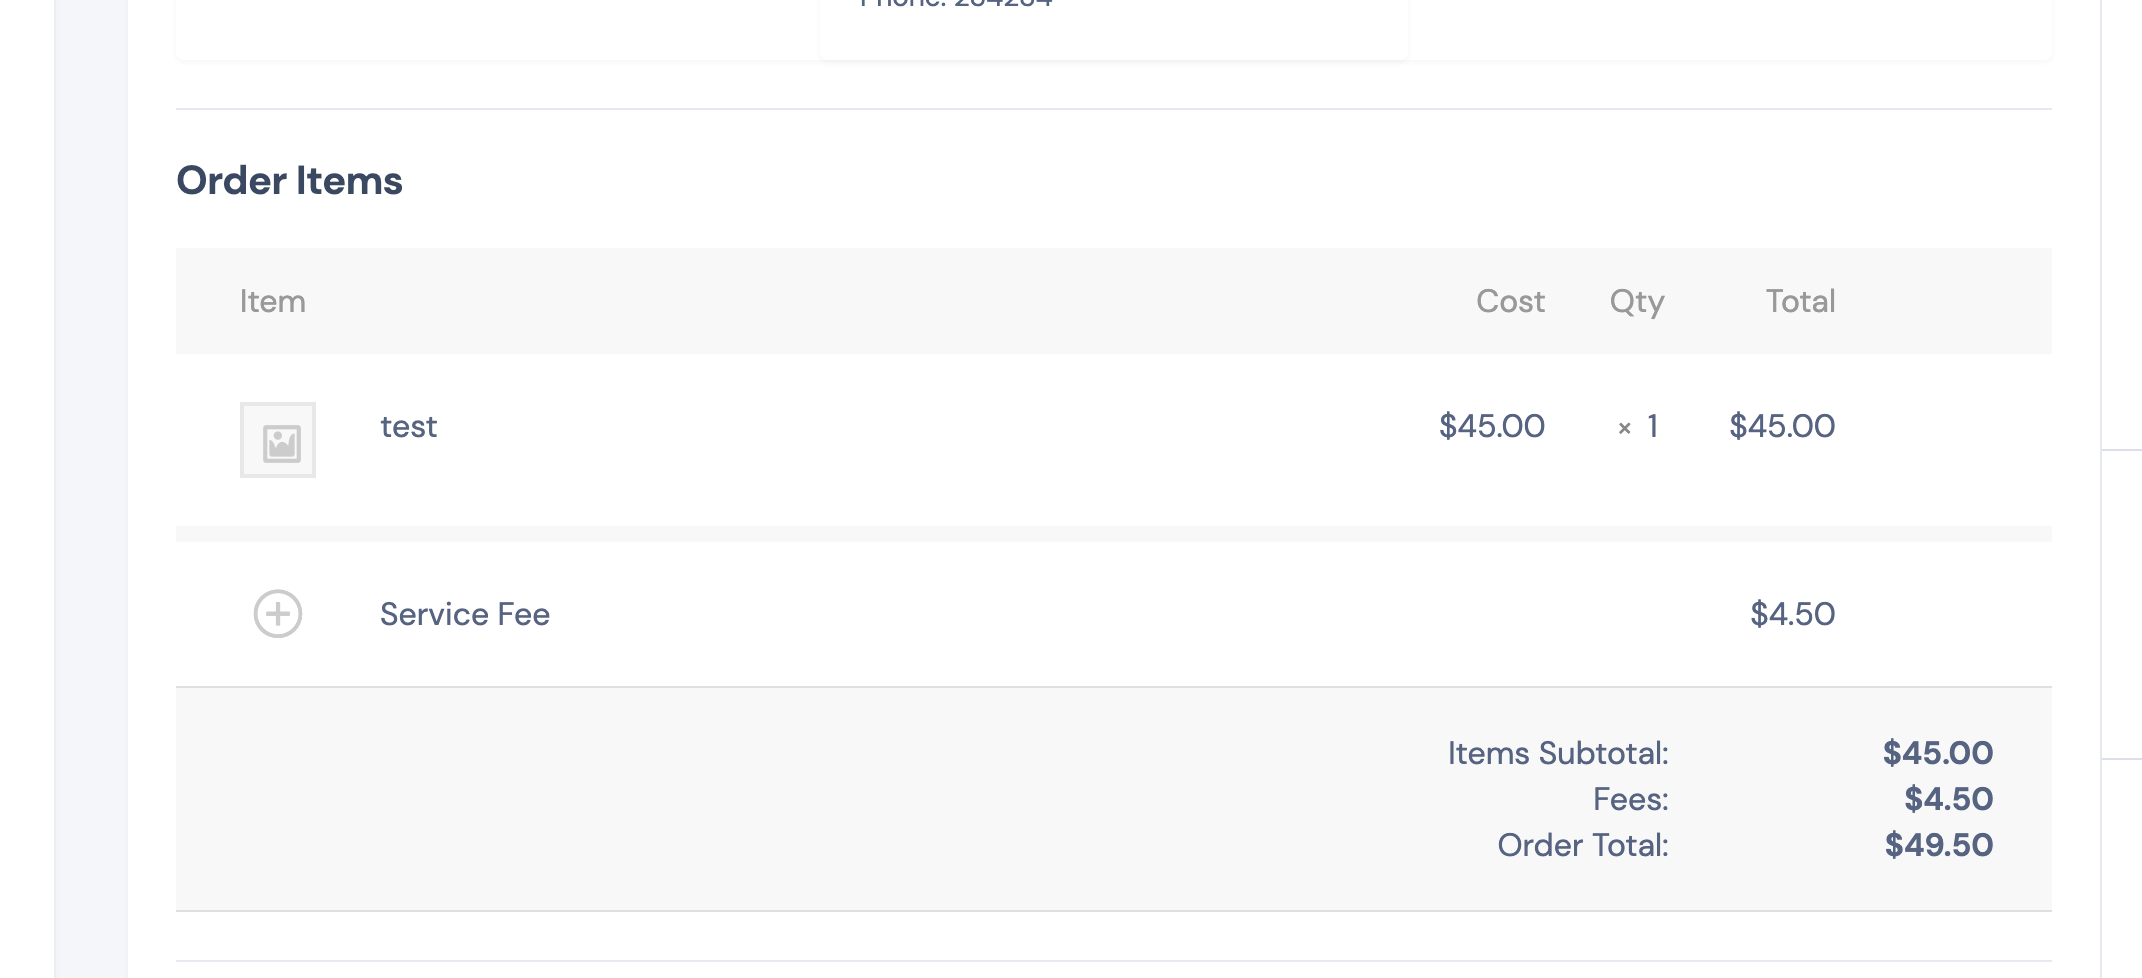Click the Qty column header
Viewport: 2142px width, 978px height.
click(1637, 302)
